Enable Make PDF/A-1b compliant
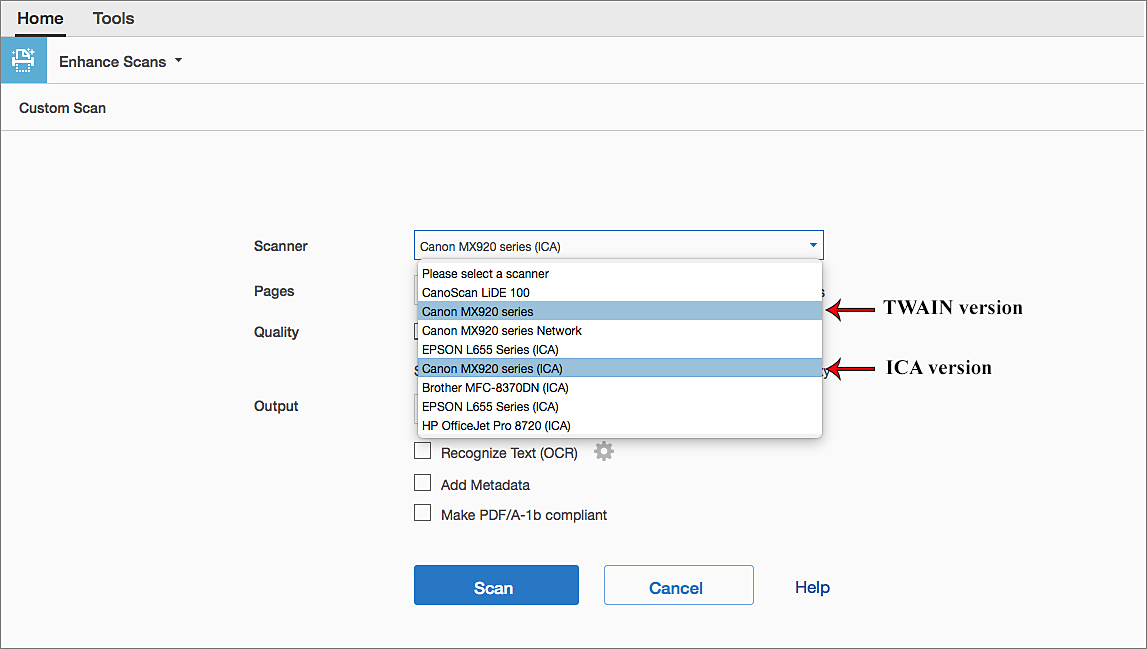Image resolution: width=1147 pixels, height=649 pixels. pos(422,512)
